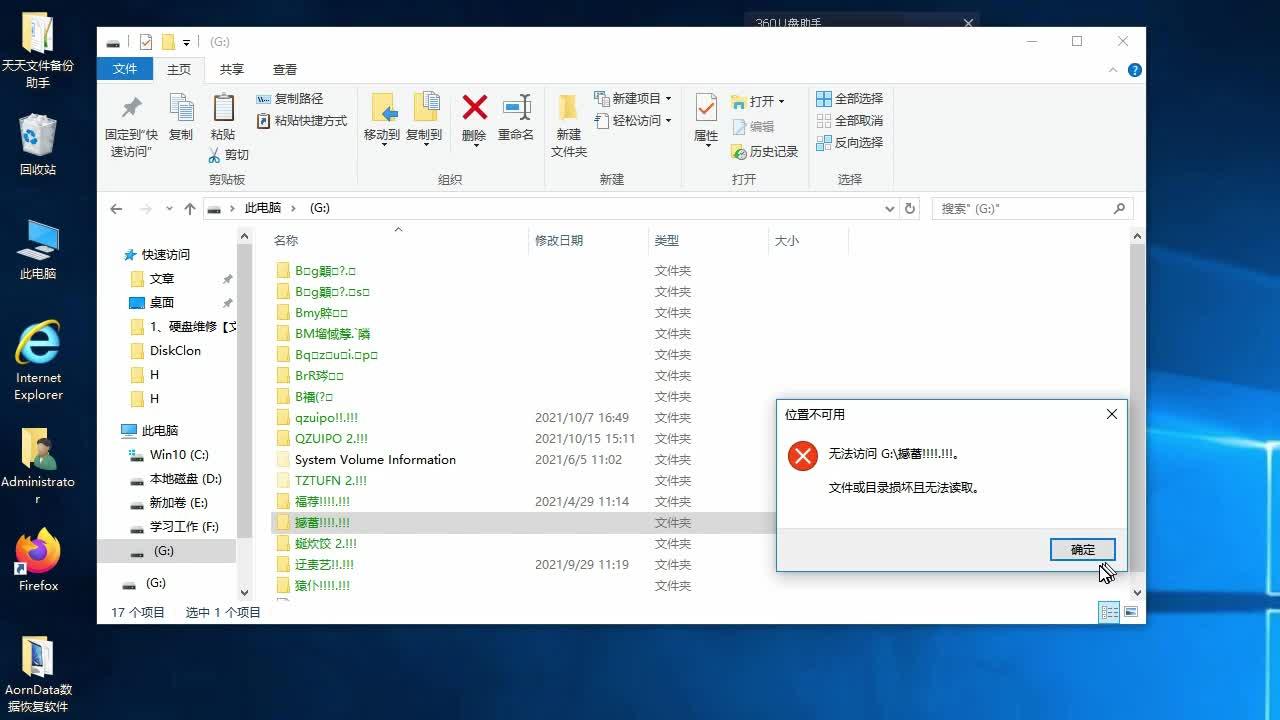Sort by Size column header

point(808,241)
